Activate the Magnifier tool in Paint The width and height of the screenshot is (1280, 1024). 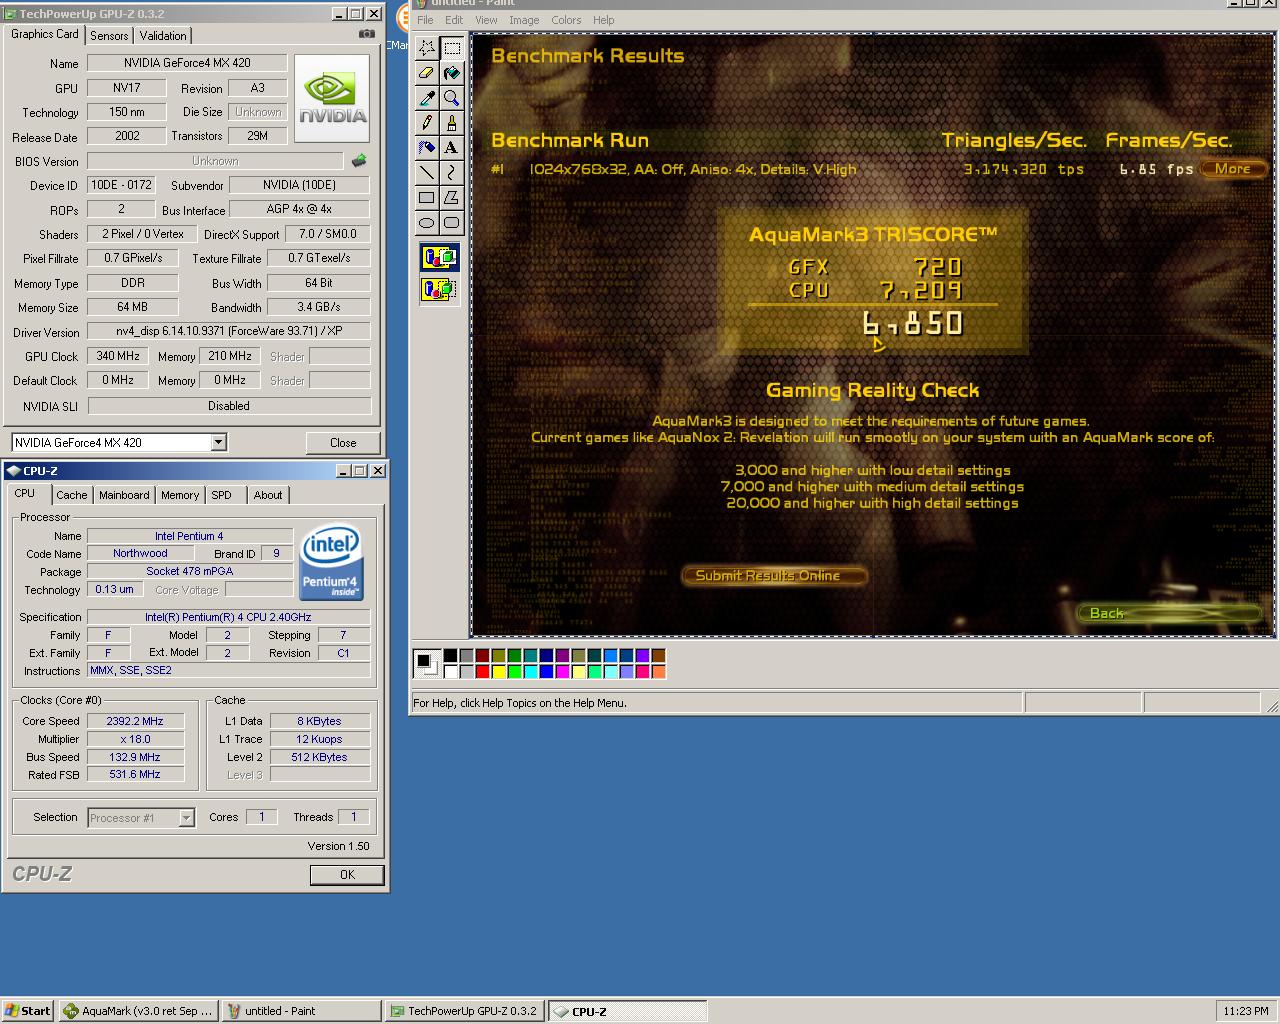[x=452, y=97]
